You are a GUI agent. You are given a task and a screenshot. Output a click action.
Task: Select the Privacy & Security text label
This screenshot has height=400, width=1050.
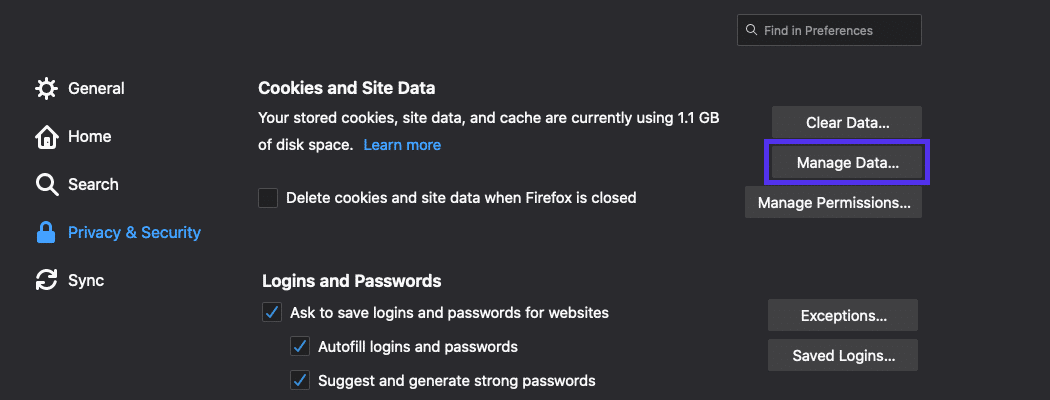(134, 233)
